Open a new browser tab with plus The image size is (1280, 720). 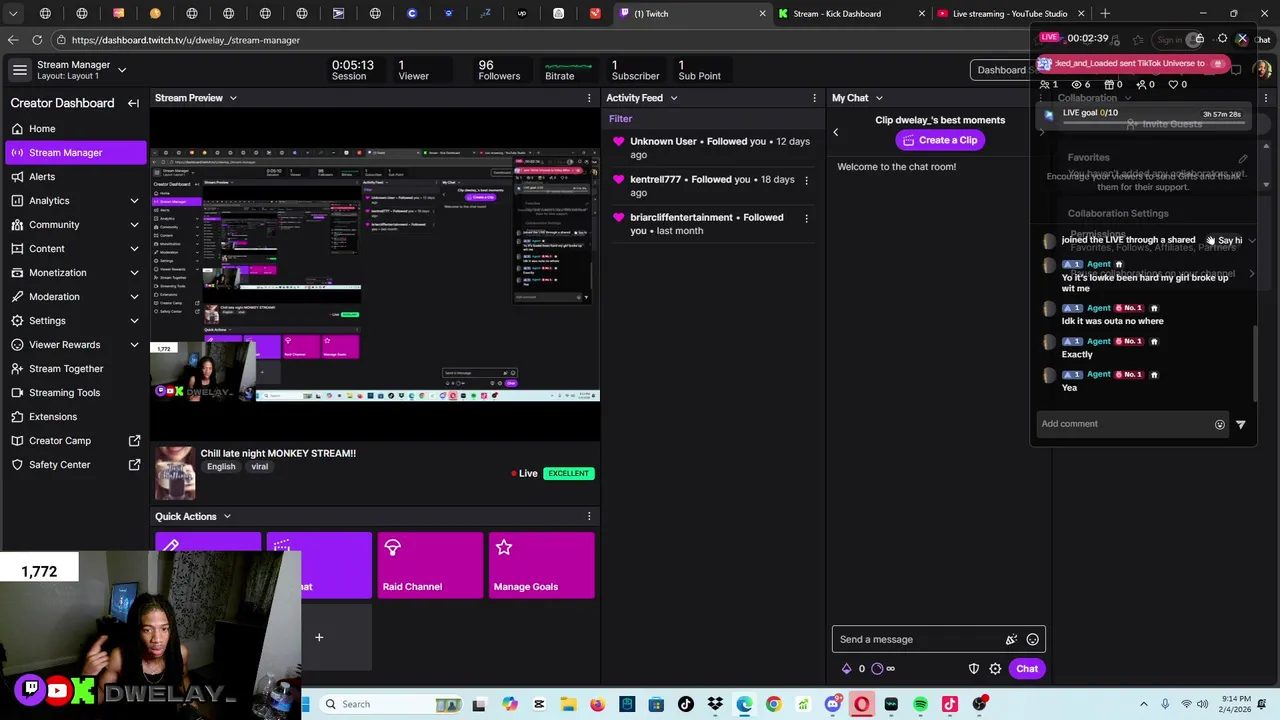pos(1105,14)
